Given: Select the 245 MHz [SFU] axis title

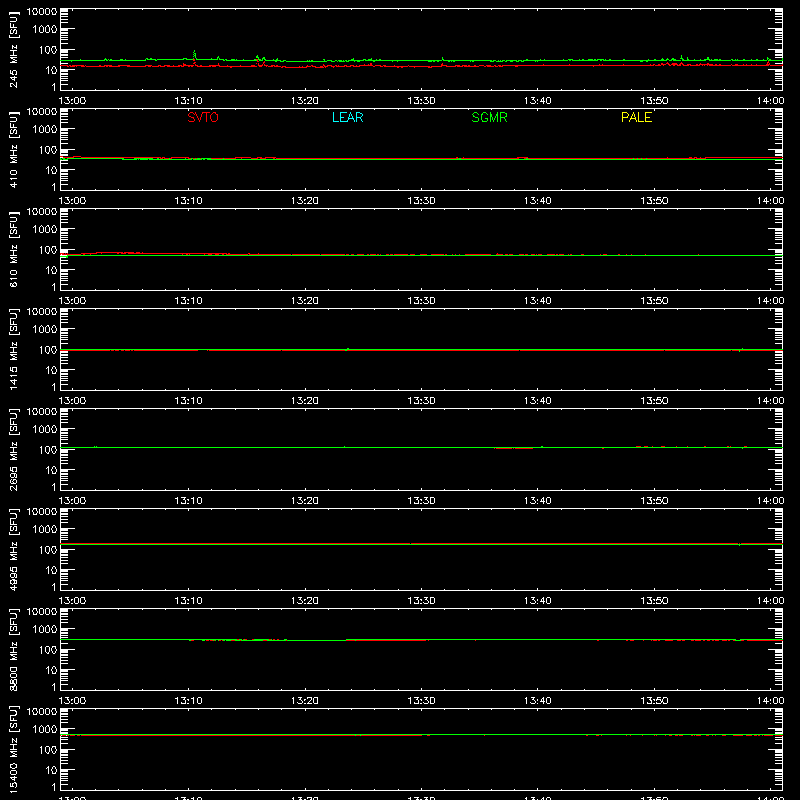Looking at the screenshot, I should 14,49.
